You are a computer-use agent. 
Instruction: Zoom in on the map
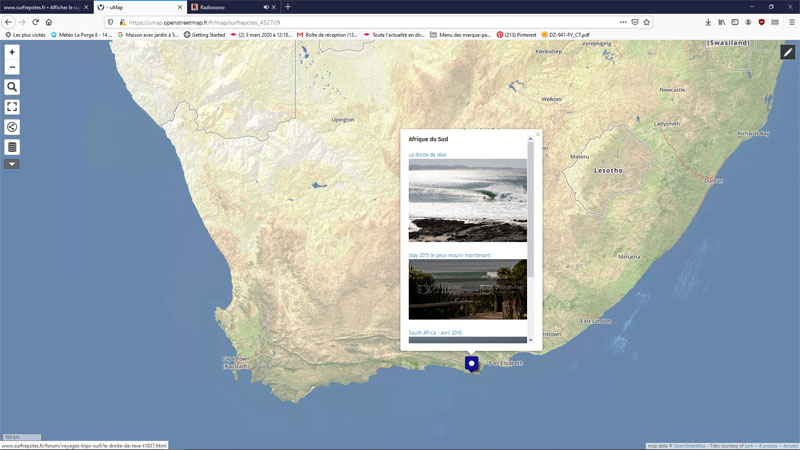coord(12,52)
